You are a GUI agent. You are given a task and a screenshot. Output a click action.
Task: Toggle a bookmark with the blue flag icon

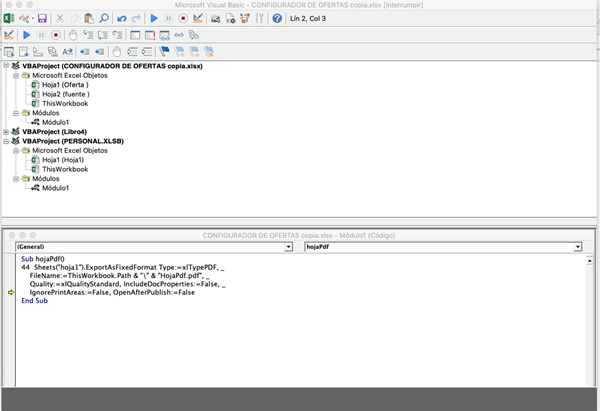pyautogui.click(x=165, y=51)
